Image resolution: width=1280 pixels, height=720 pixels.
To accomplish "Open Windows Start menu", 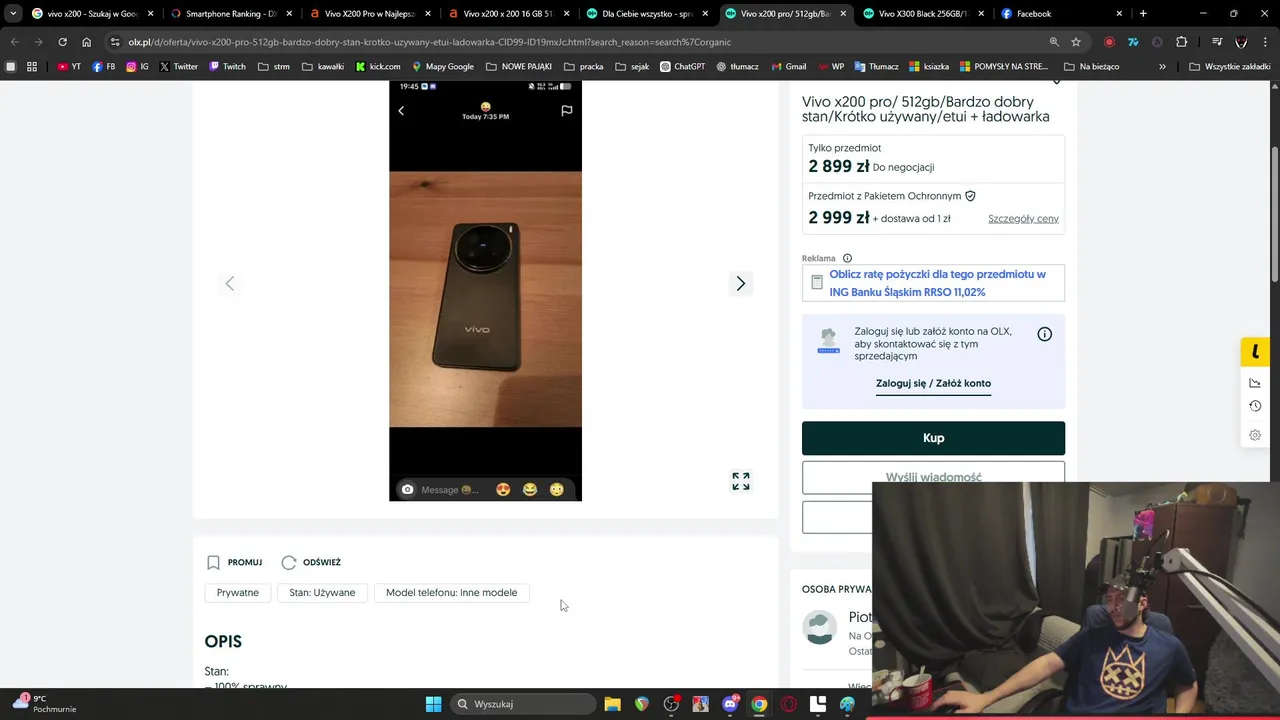I will [x=433, y=704].
